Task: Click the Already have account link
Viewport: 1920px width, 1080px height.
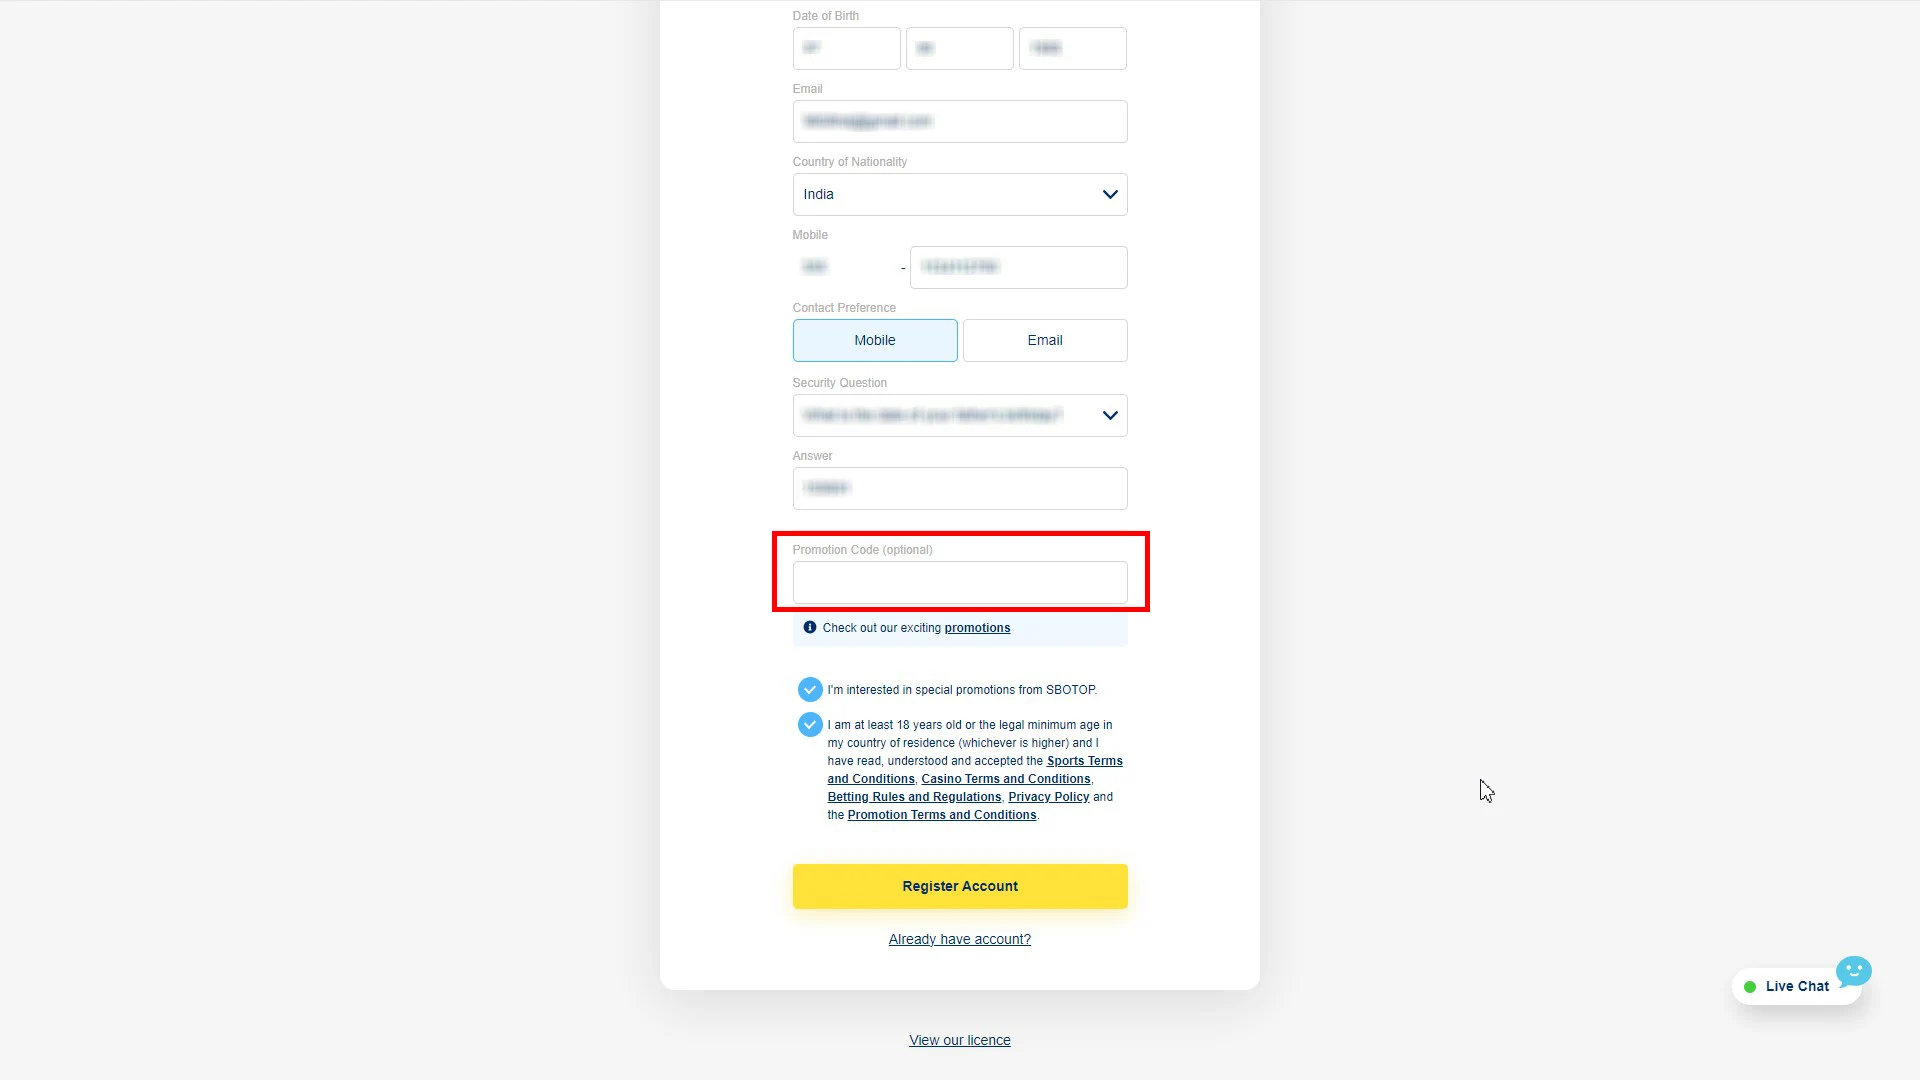Action: (x=960, y=939)
